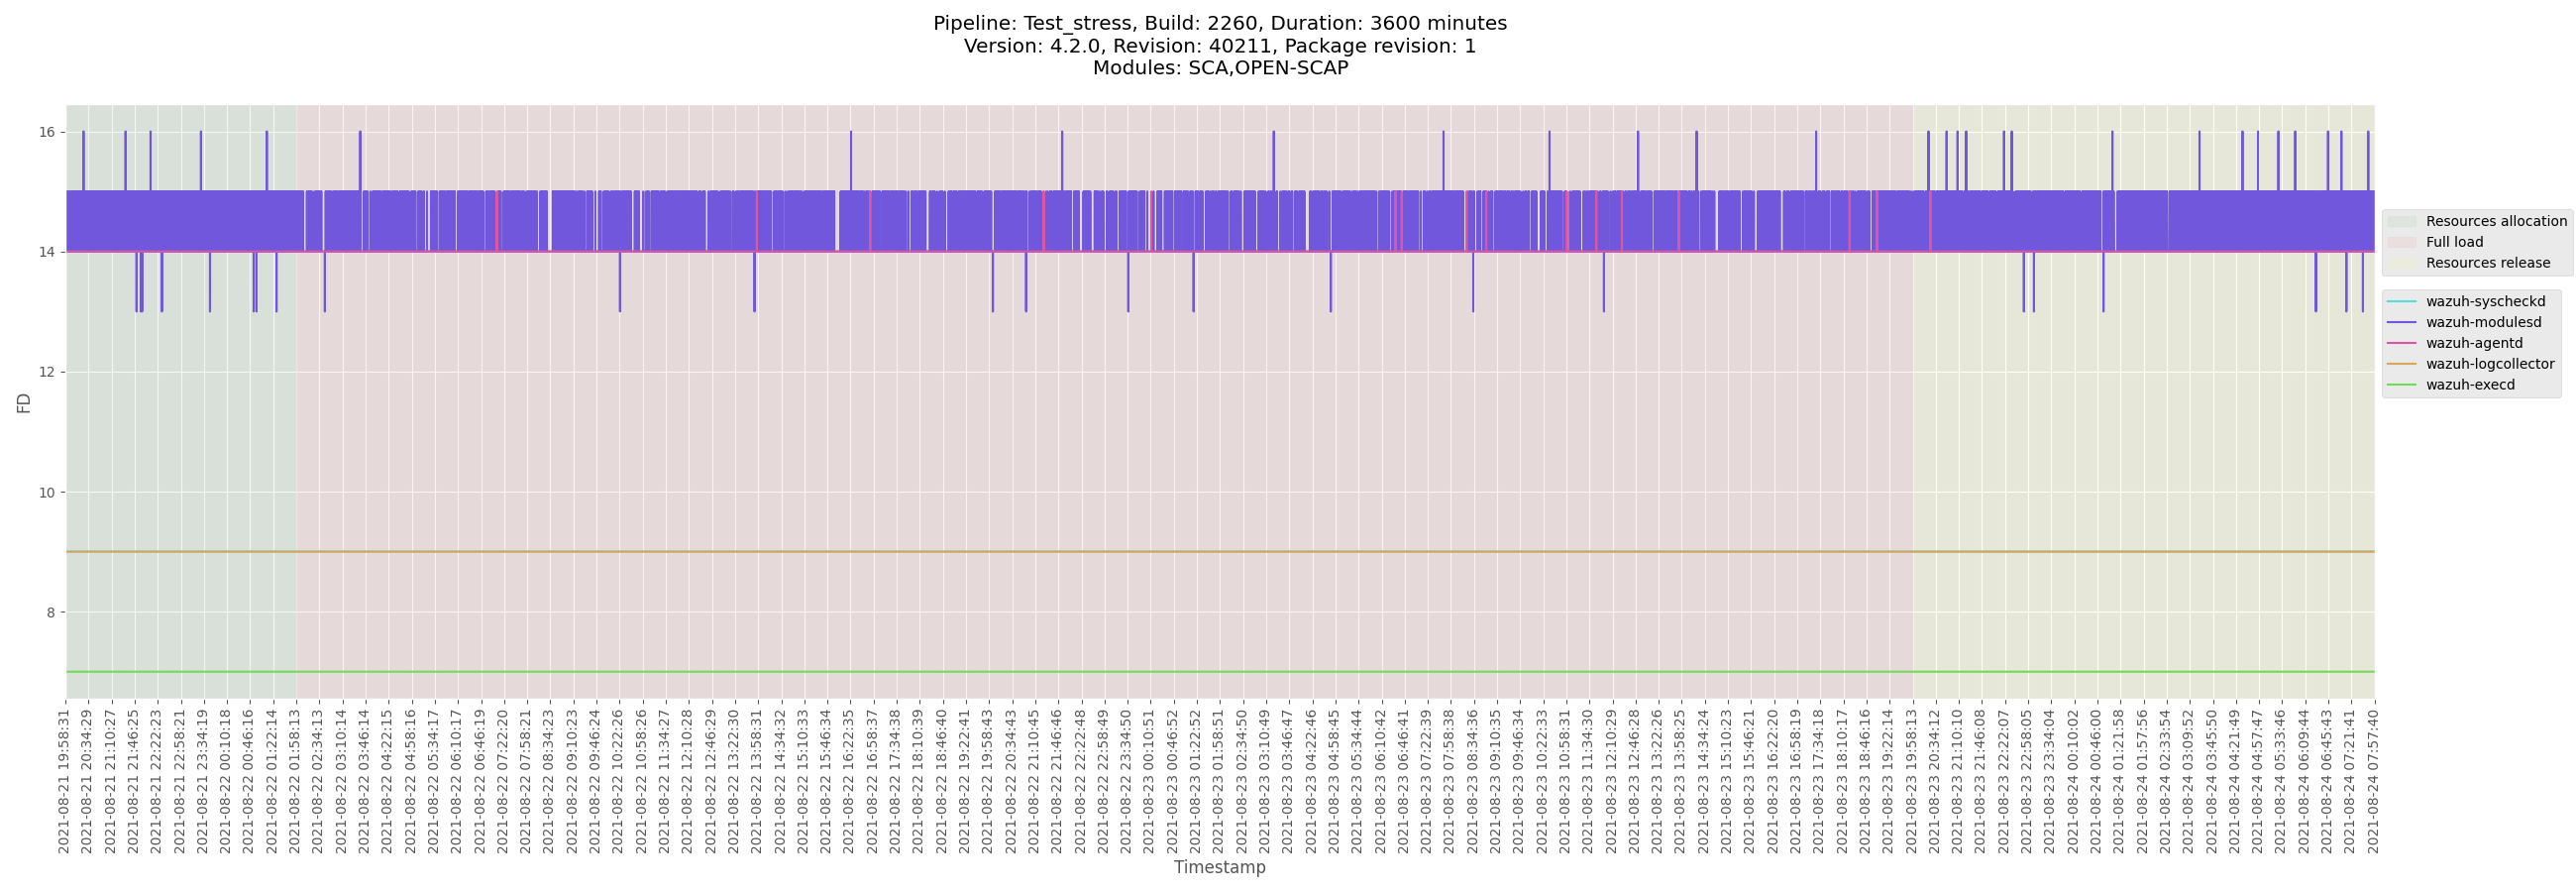Click the first timestamp 2021-08-21 19:58:31
Image resolution: width=2576 pixels, height=892 pixels.
point(64,781)
